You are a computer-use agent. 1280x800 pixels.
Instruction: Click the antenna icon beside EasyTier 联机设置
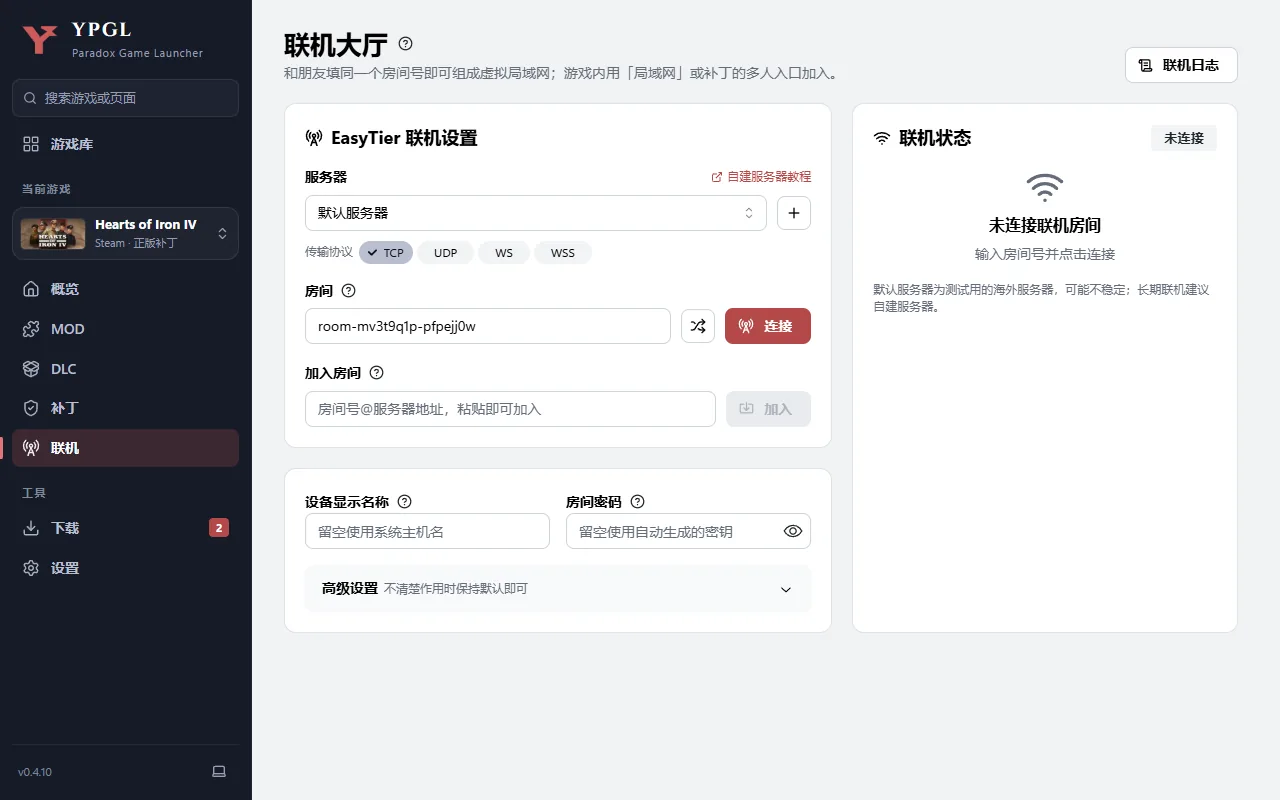point(314,138)
